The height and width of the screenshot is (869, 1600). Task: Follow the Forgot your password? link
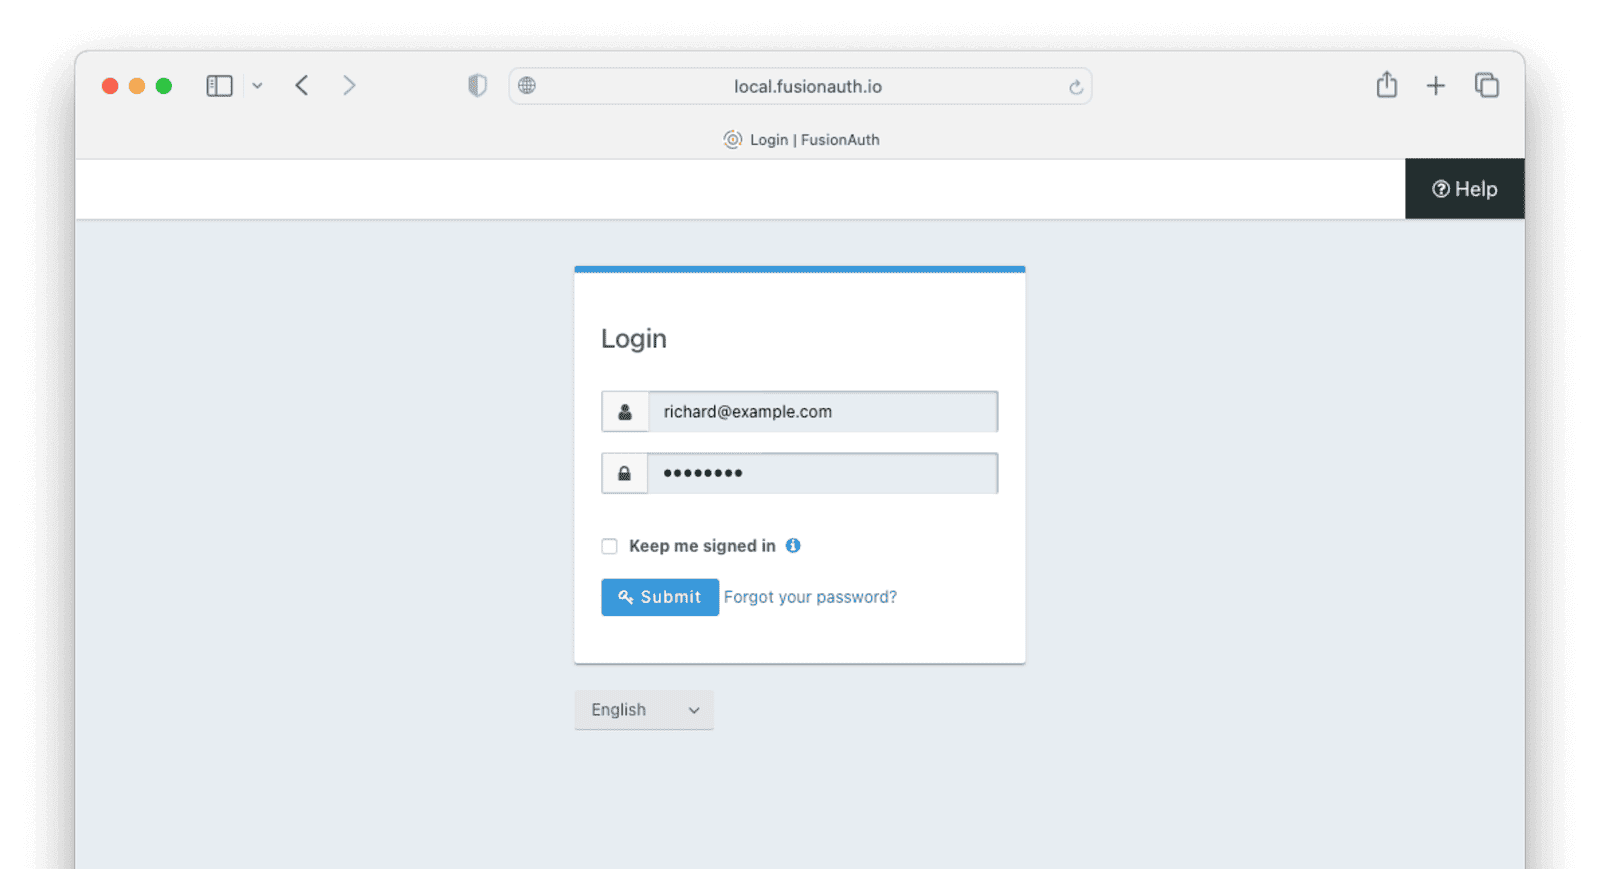tap(810, 597)
